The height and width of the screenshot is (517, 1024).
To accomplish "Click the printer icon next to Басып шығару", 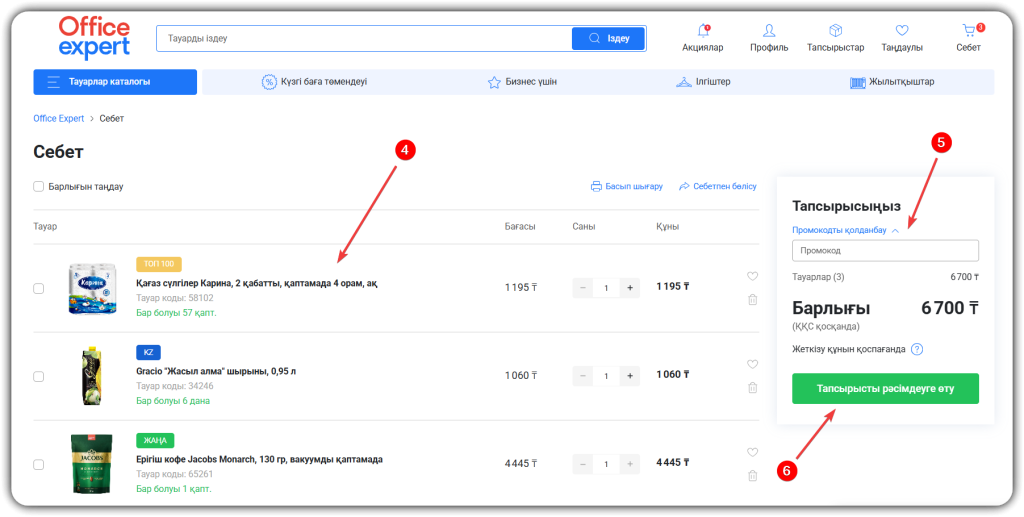I will 596,186.
